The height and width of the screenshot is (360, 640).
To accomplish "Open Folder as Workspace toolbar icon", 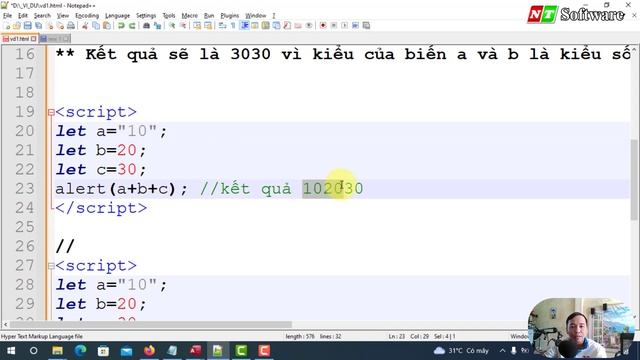I will point(298,26).
